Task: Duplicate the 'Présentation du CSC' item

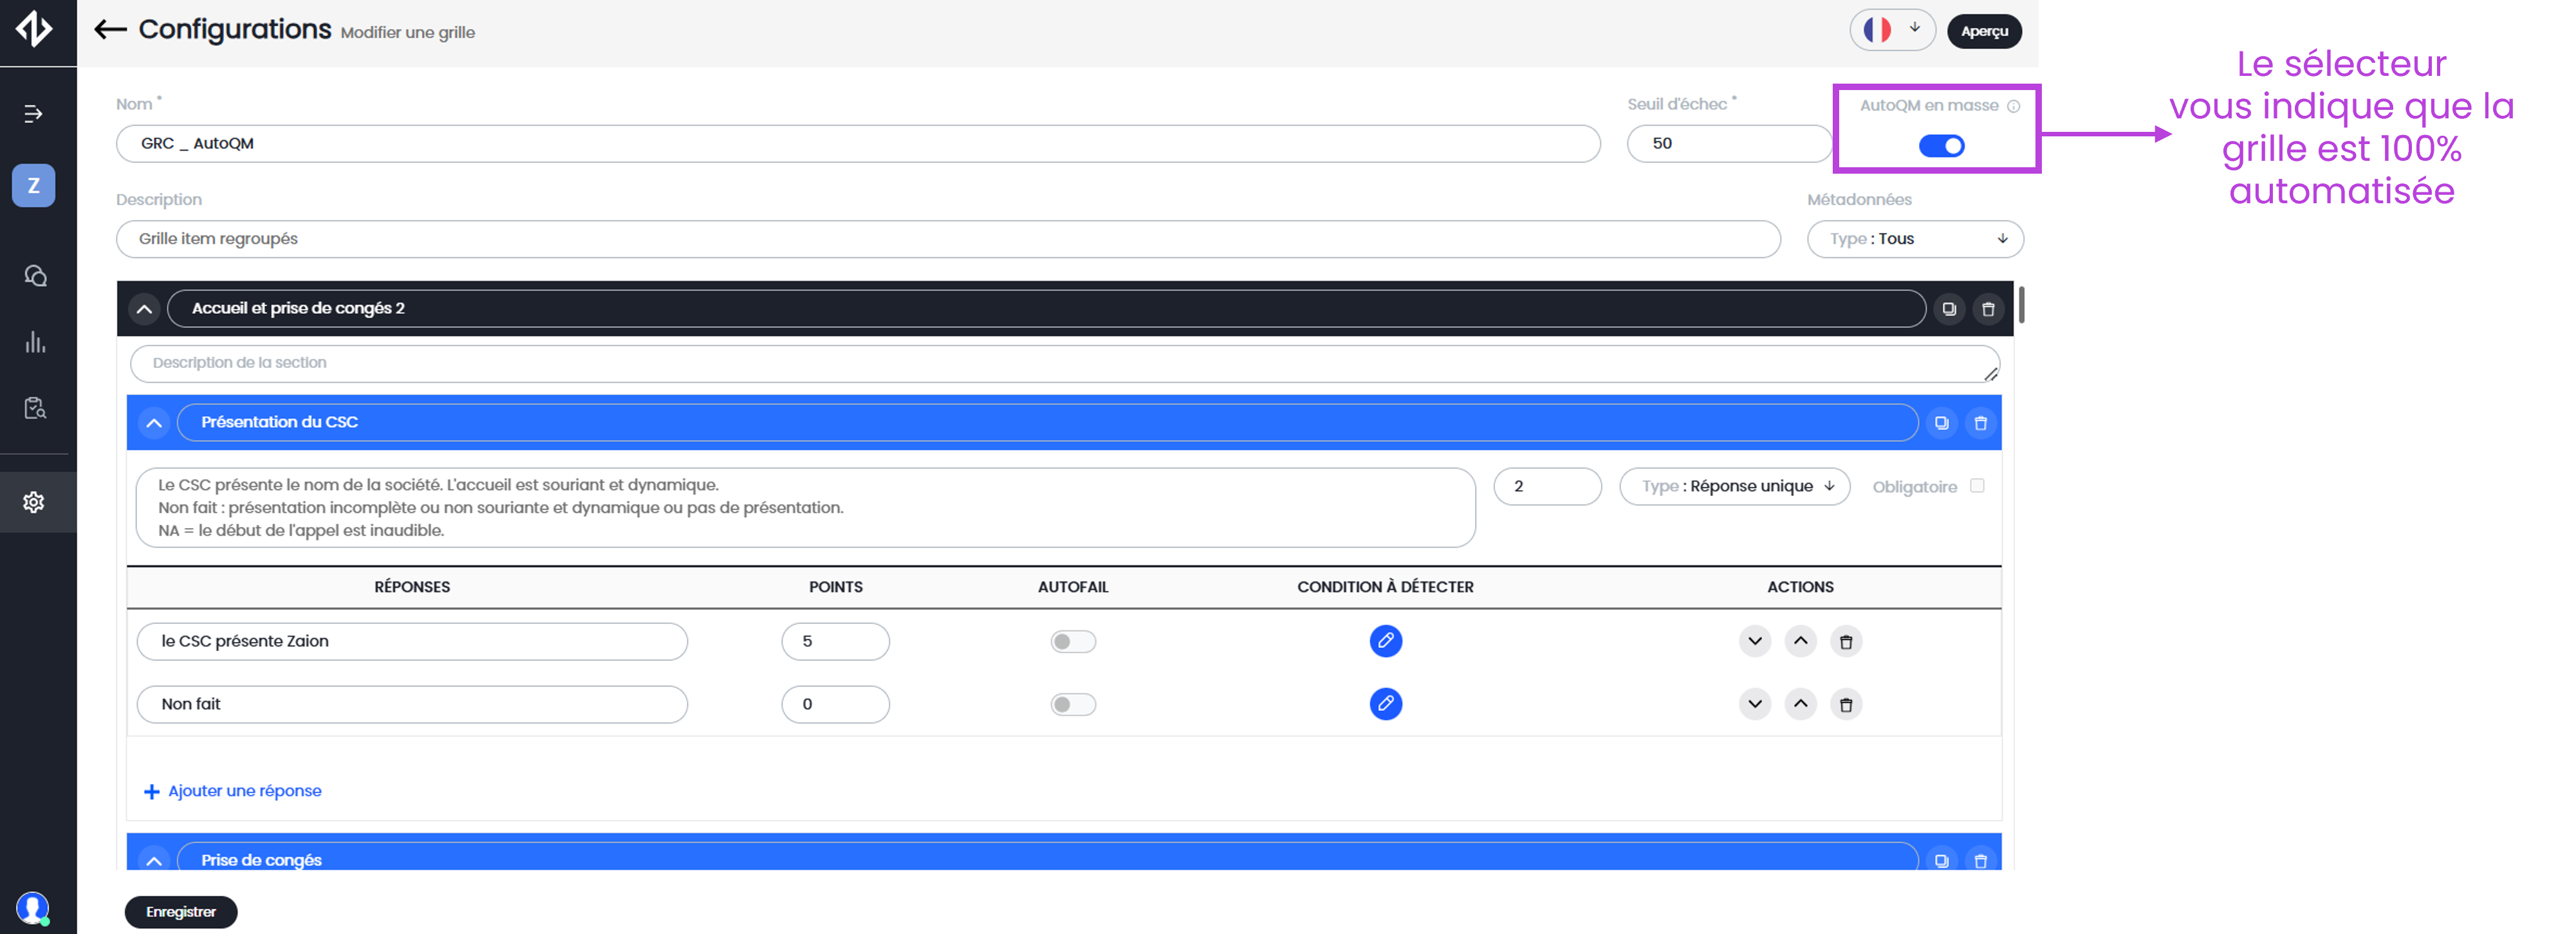Action: click(x=1941, y=423)
